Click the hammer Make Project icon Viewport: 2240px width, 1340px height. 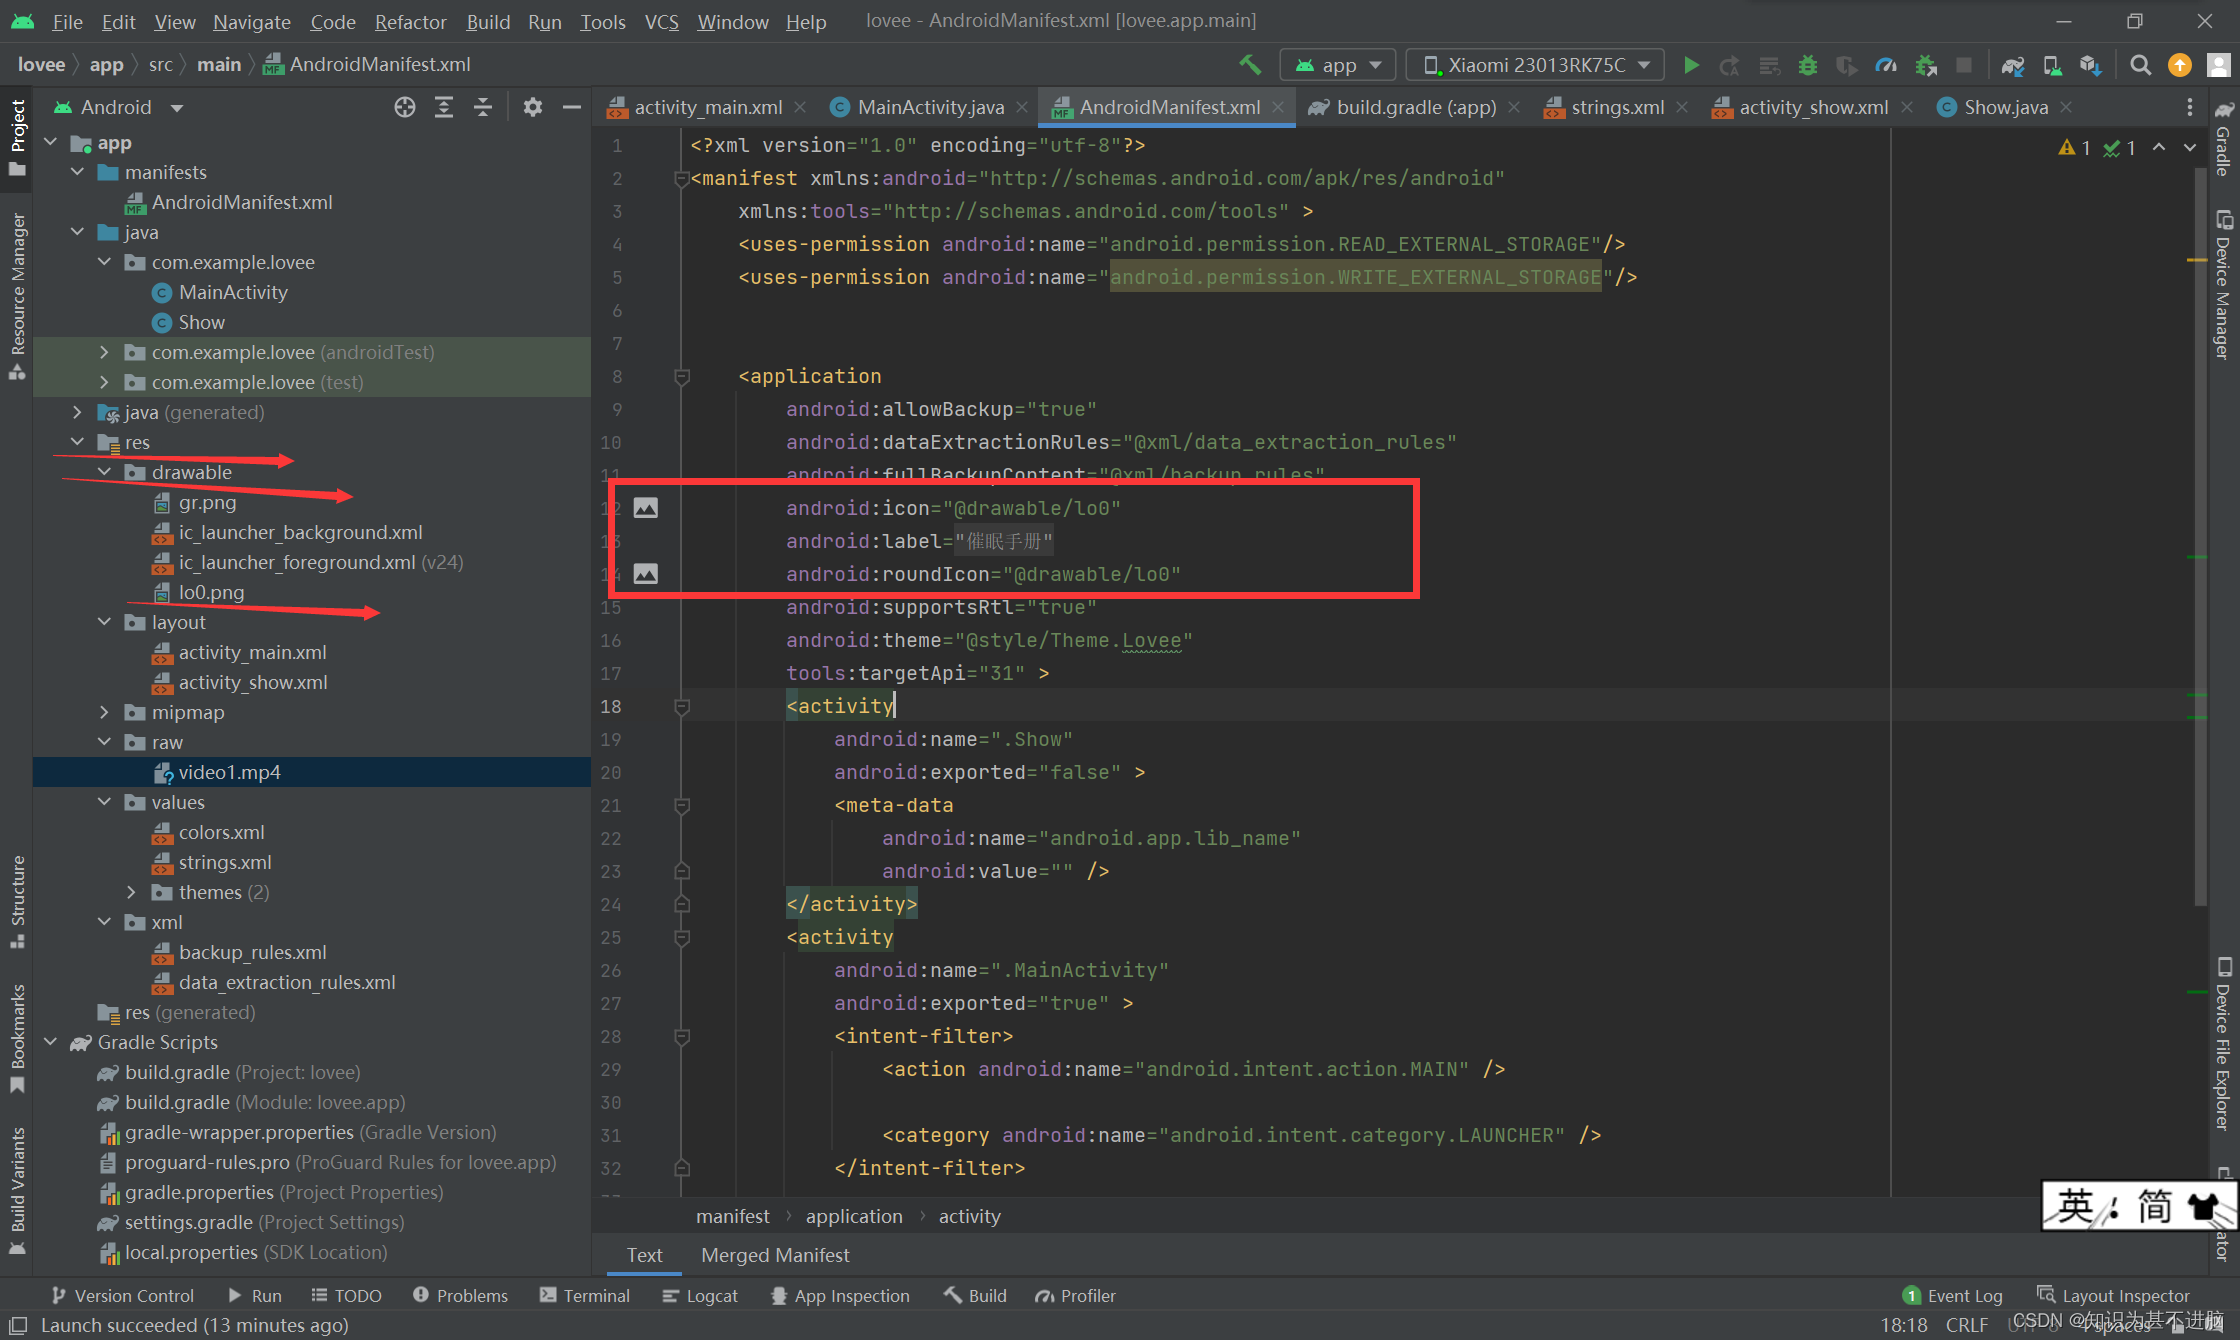click(1249, 65)
